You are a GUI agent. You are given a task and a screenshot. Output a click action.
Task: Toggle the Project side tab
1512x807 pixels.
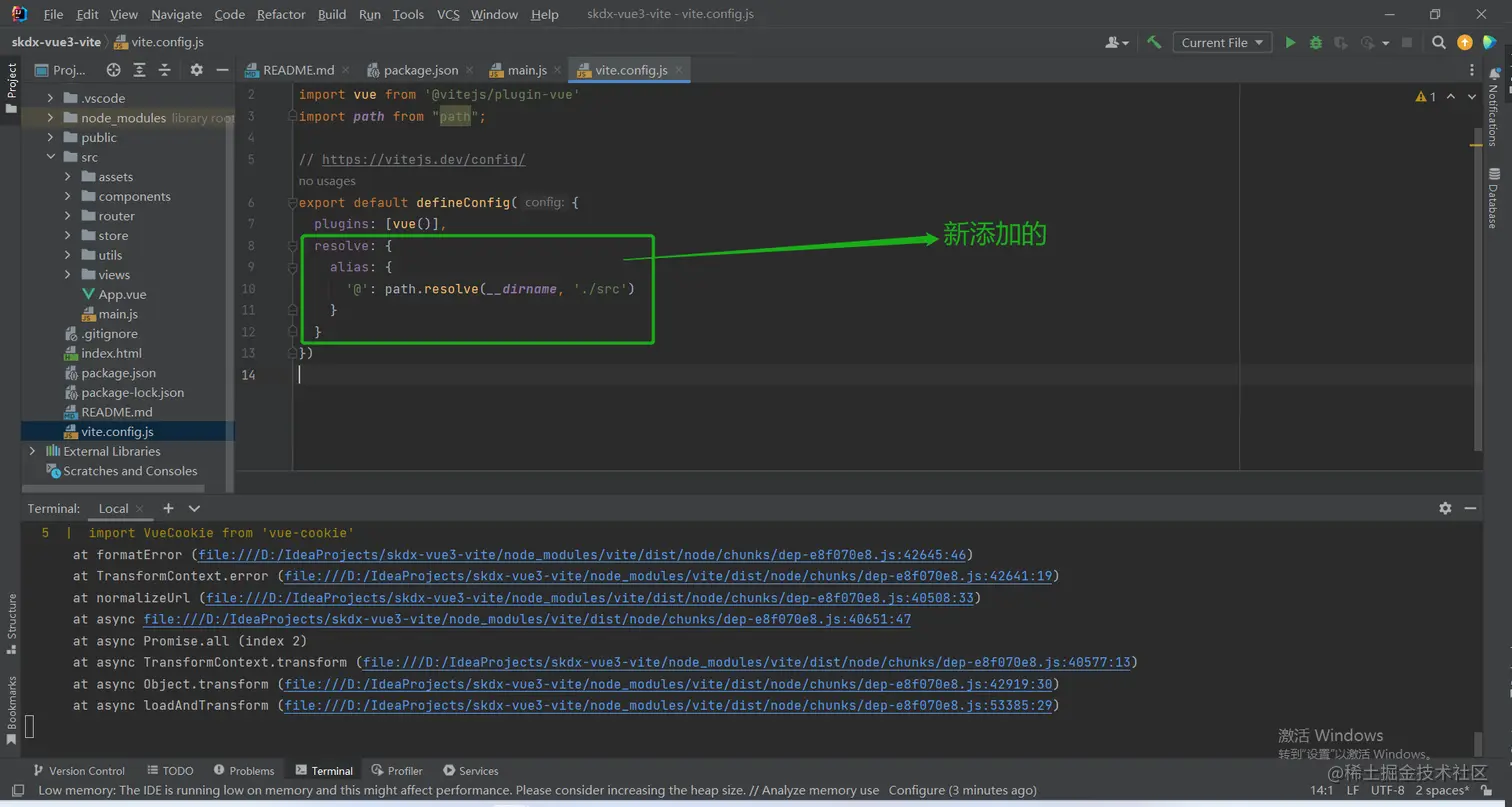[x=11, y=88]
